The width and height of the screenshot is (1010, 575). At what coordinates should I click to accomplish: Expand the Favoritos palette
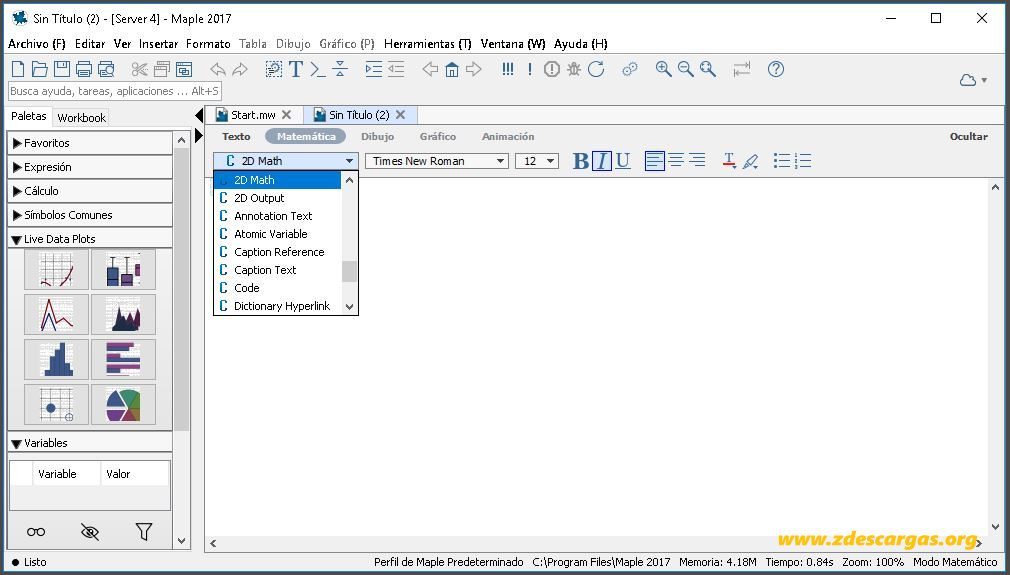90,143
